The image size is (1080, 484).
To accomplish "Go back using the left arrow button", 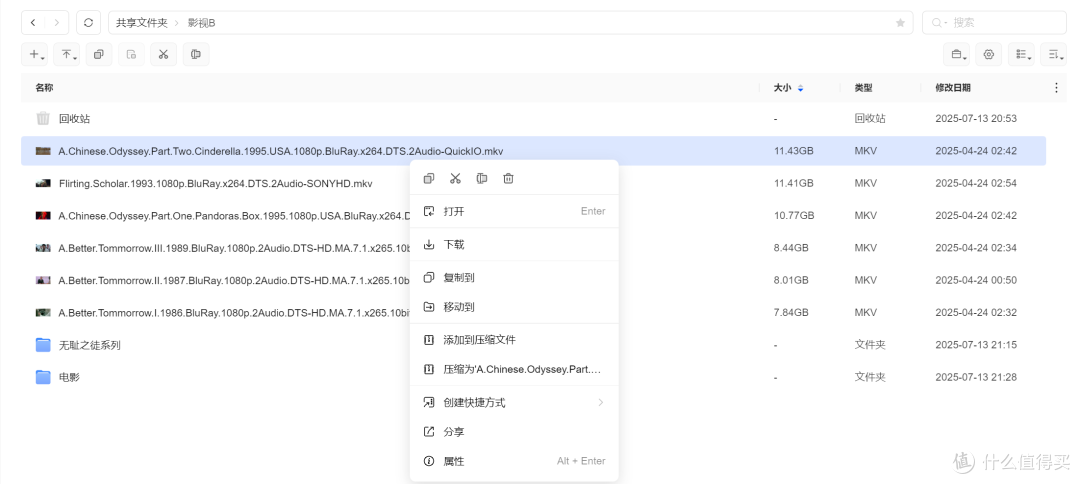I will [33, 23].
